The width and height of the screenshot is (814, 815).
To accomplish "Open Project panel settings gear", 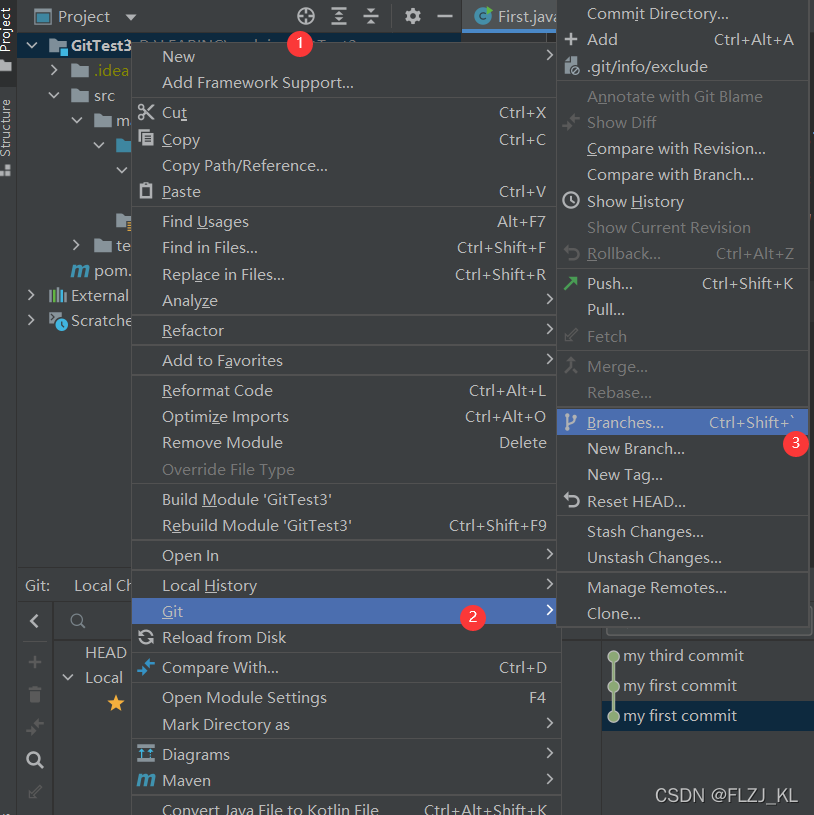I will [x=413, y=16].
